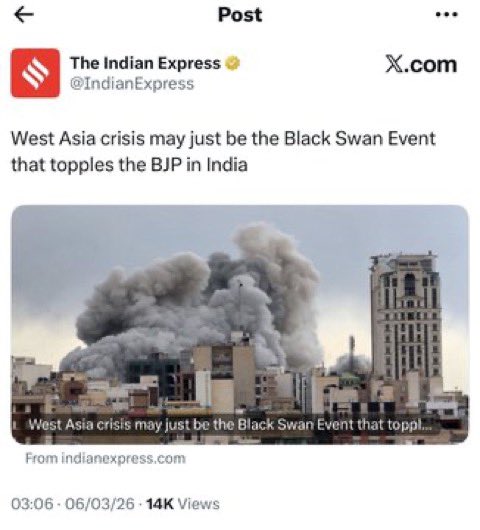Click the 03:06 post timestamp
Viewport: 480px width, 530px height.
[32, 504]
